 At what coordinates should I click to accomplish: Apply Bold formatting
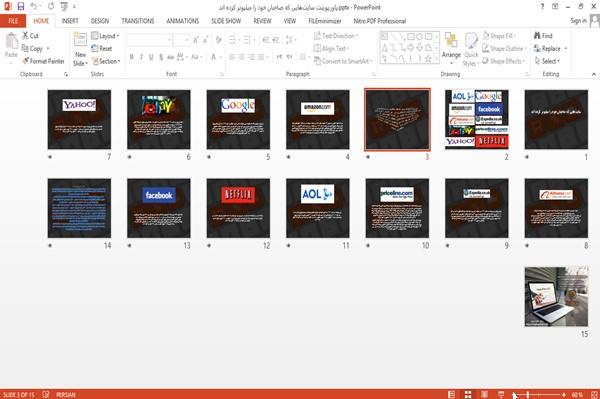pos(132,57)
